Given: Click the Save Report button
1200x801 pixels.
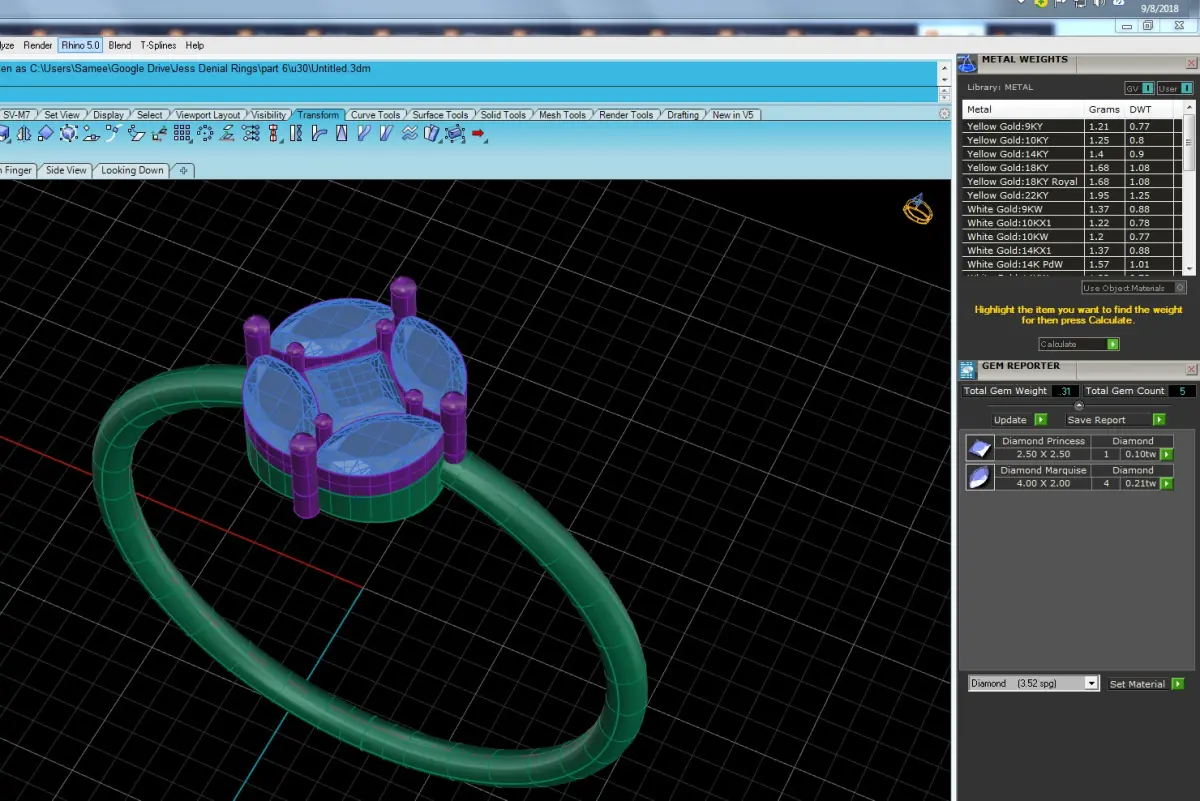Looking at the screenshot, I should point(1115,420).
